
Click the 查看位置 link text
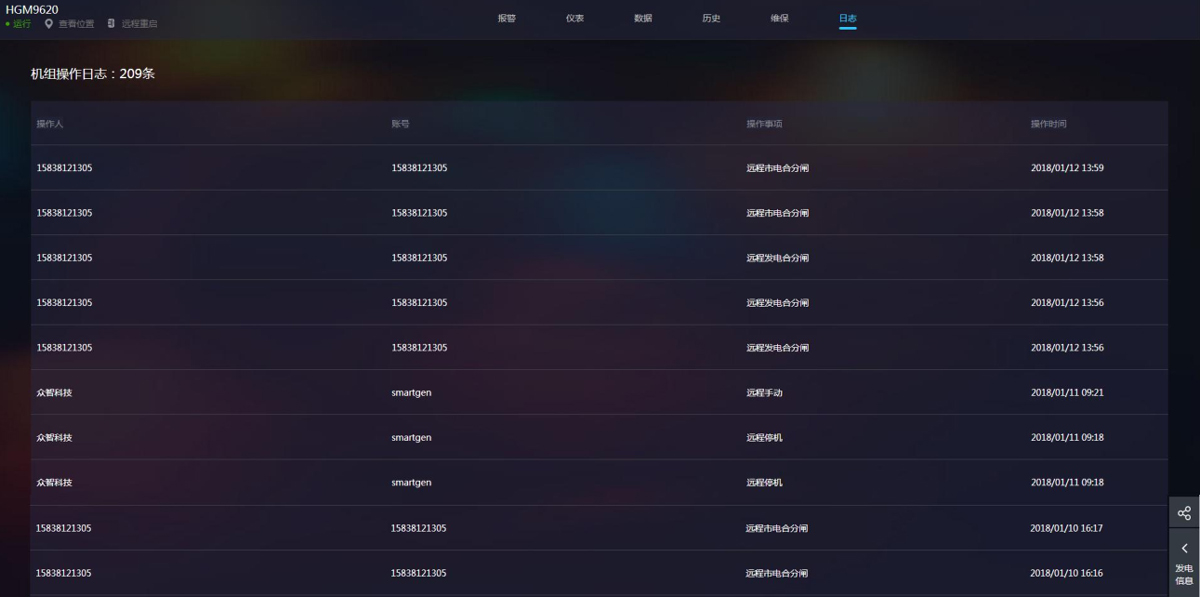click(76, 23)
